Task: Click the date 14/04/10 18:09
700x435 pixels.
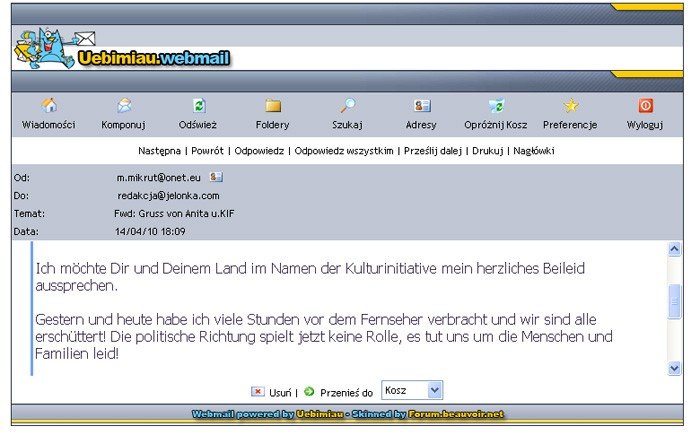Action: pos(150,231)
